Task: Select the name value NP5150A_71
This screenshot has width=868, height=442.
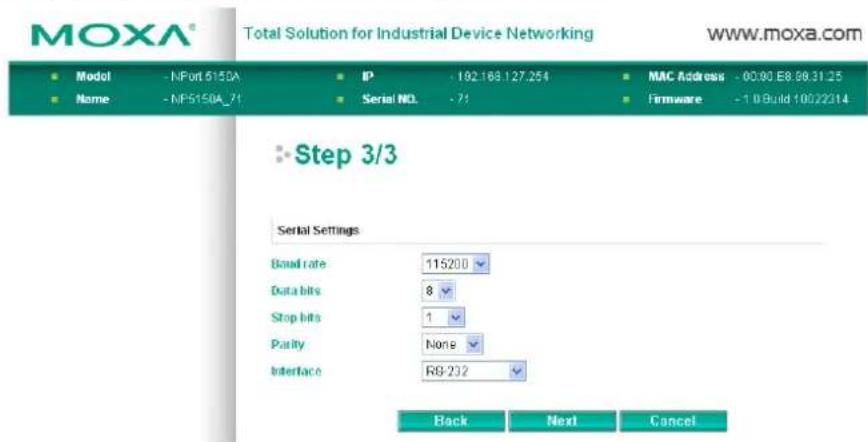Action: coord(204,99)
